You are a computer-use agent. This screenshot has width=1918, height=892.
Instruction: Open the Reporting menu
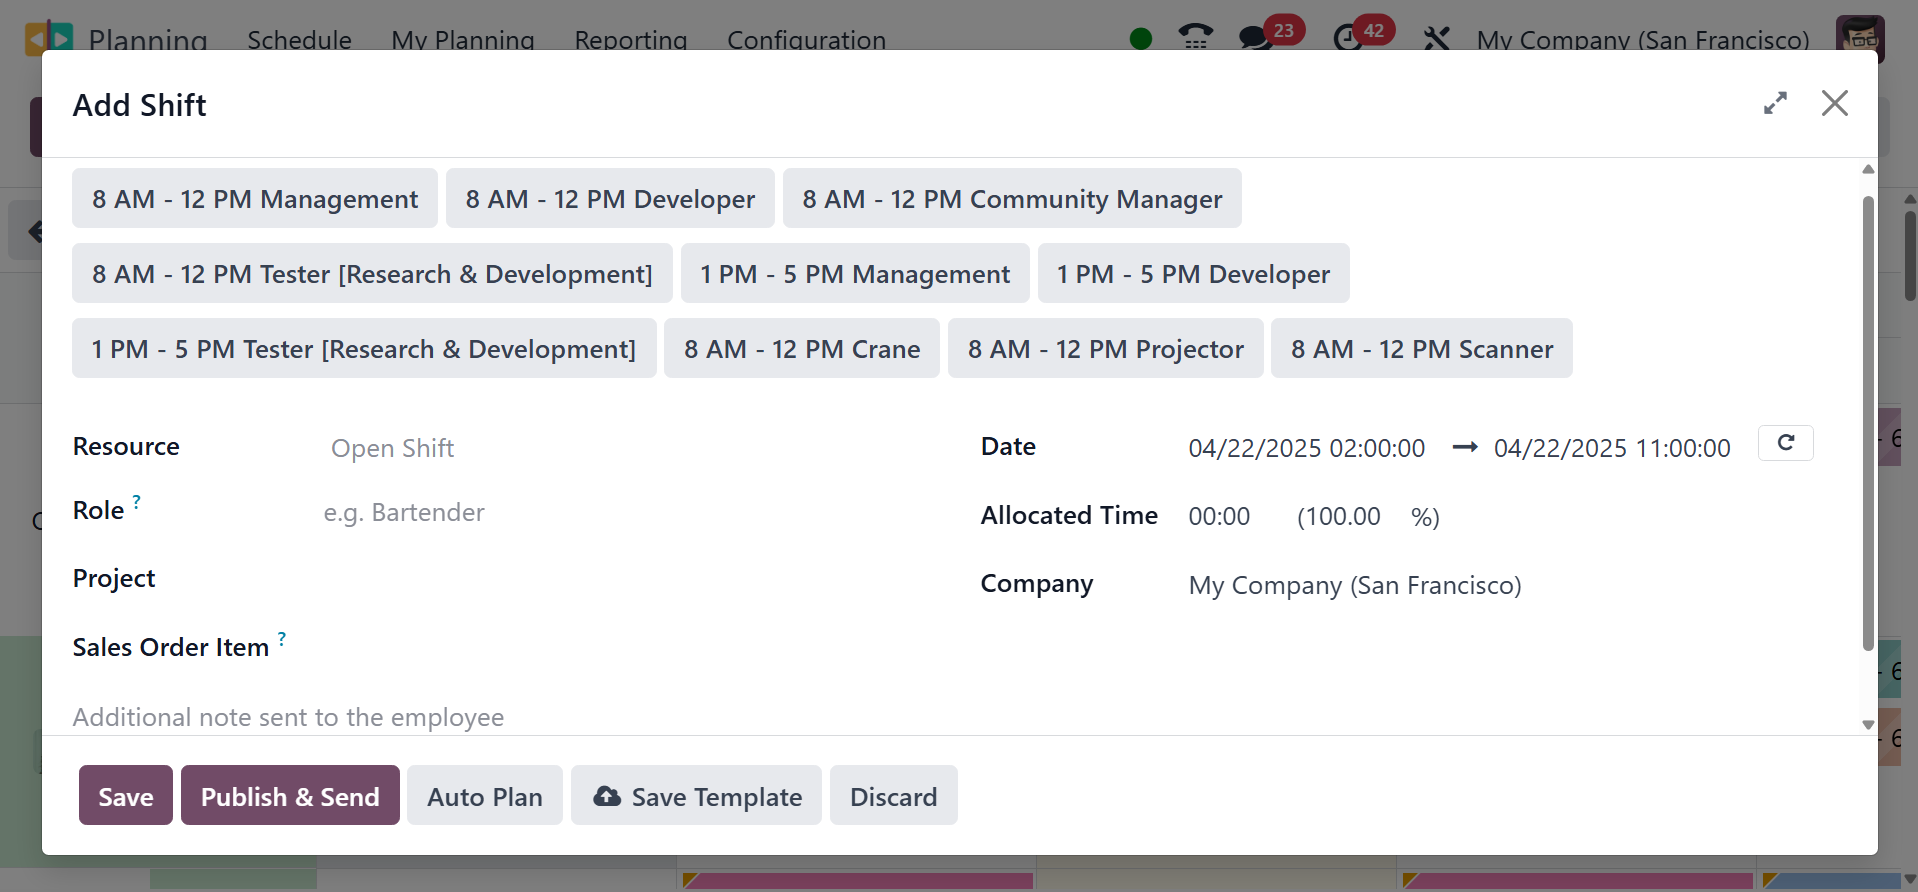[x=630, y=40]
